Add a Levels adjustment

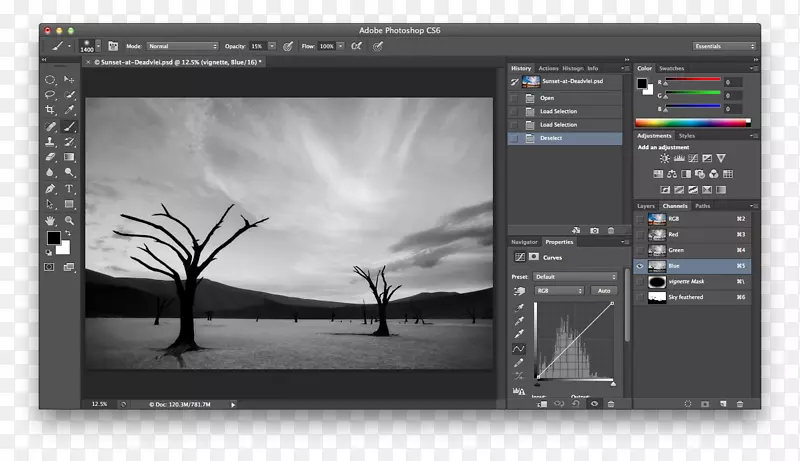(679, 158)
